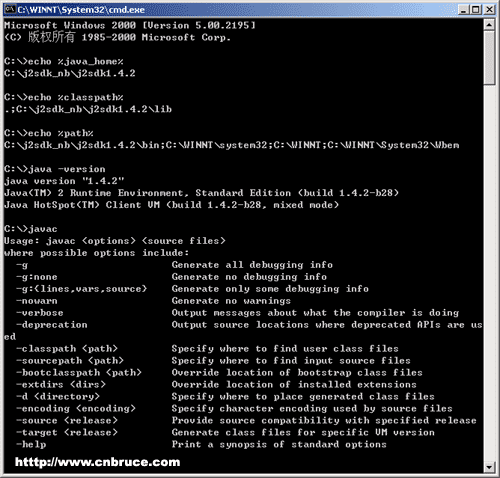The image size is (500, 478).
Task: Click the command 'echo %java_home%'
Action: point(76,61)
